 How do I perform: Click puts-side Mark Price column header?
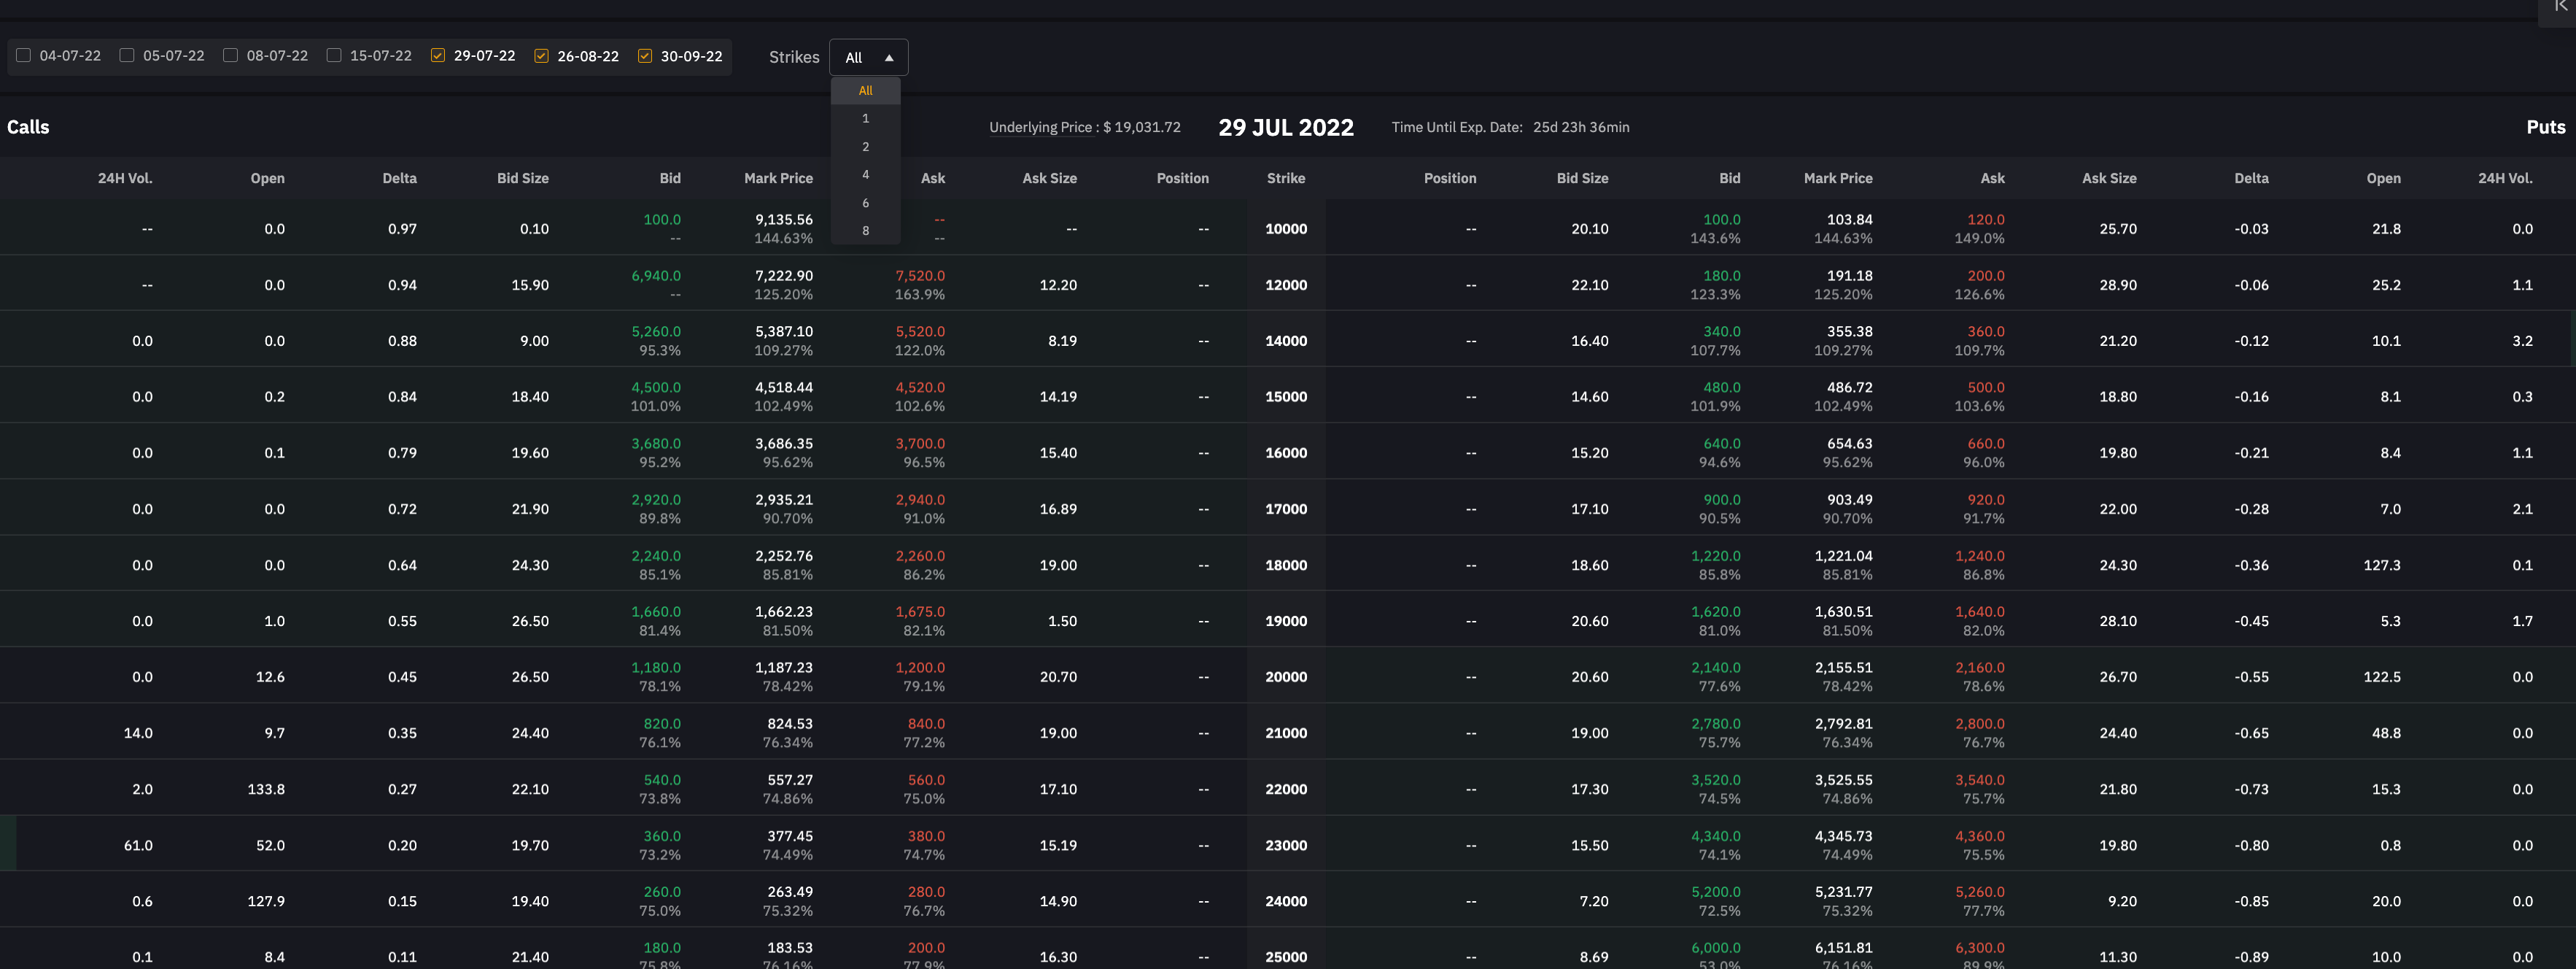coord(1838,179)
